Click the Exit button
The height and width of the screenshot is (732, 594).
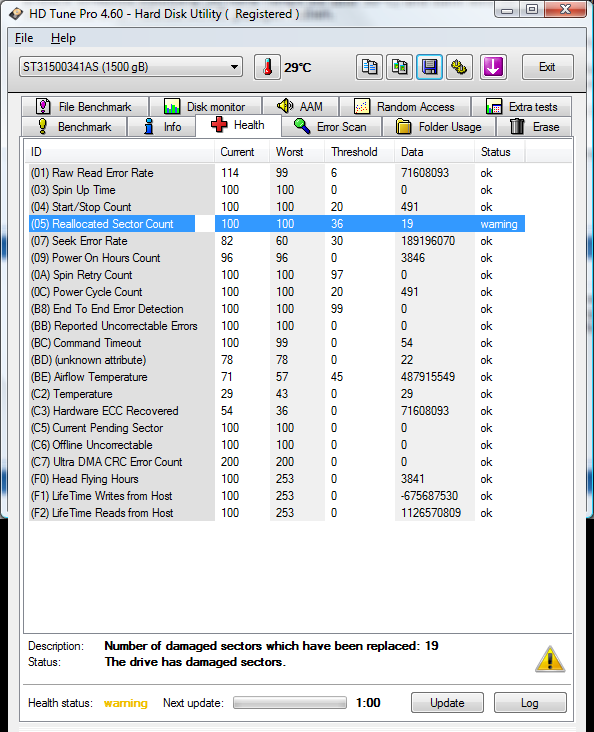coord(547,67)
